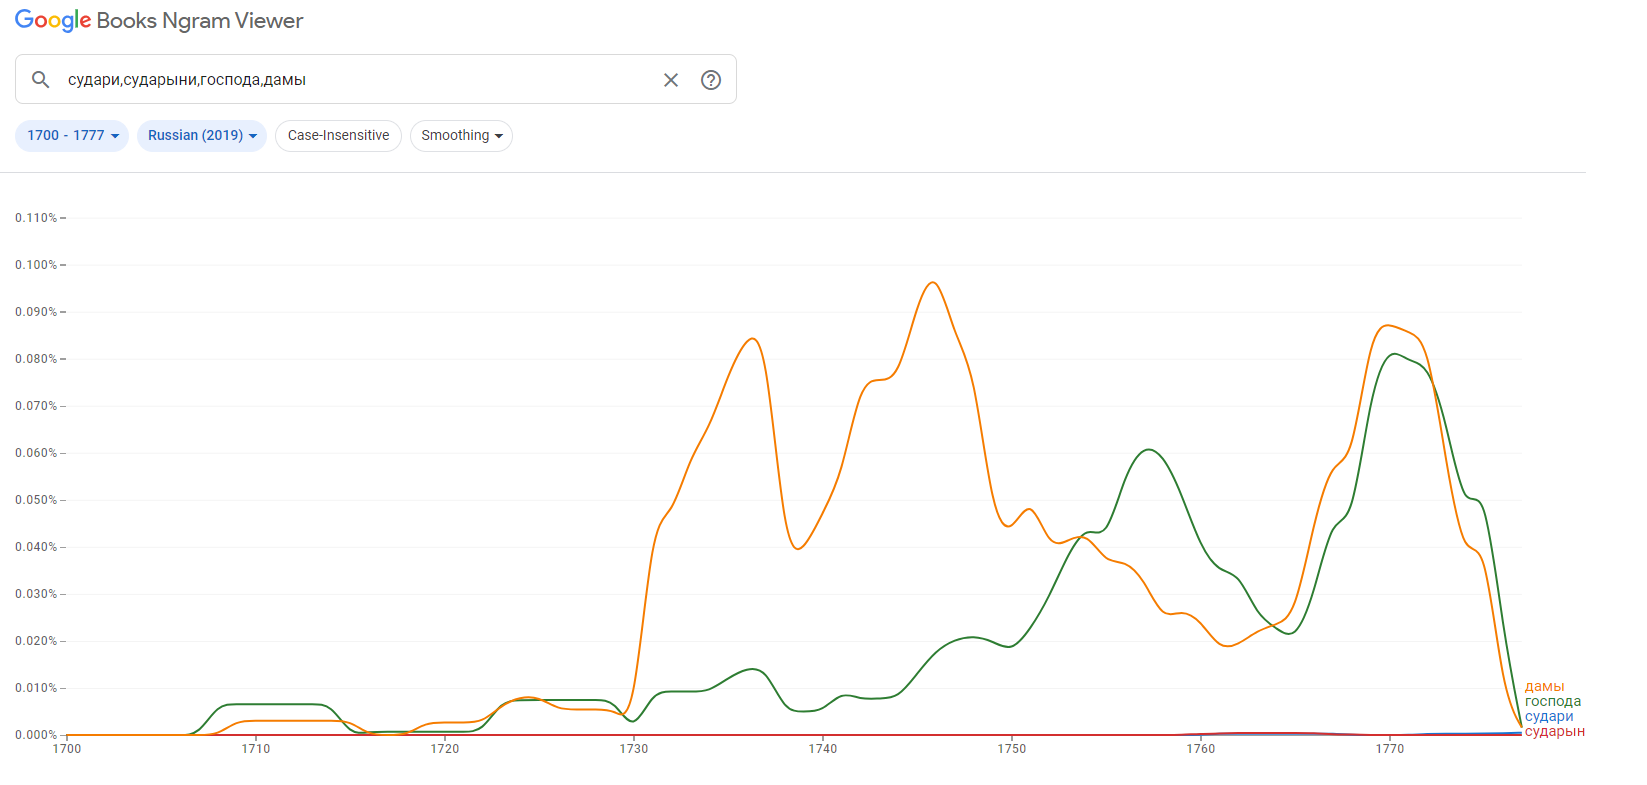The image size is (1647, 785).
Task: Click the orange дамы peak near 1736
Action: pos(753,339)
